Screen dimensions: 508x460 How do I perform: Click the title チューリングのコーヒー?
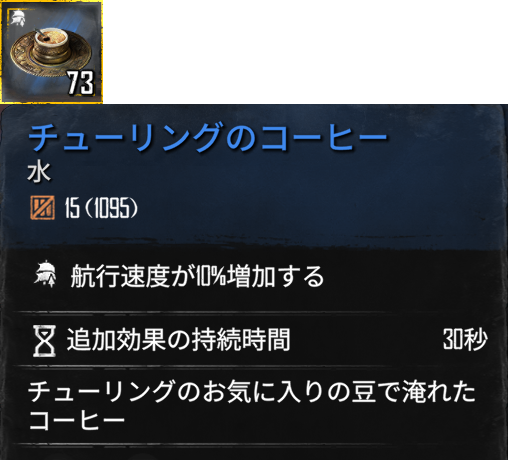click(x=208, y=137)
